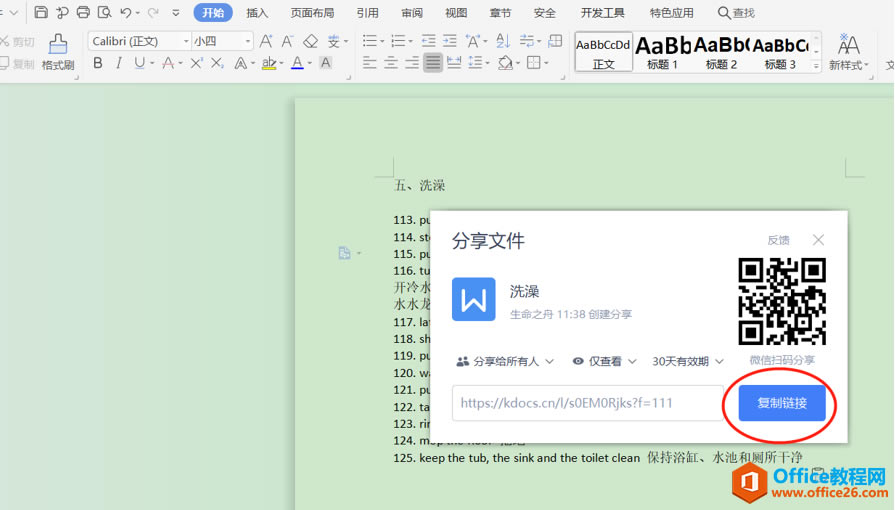Apply paragraph shading with the paint bucket
895x510 pixels.
coord(505,63)
